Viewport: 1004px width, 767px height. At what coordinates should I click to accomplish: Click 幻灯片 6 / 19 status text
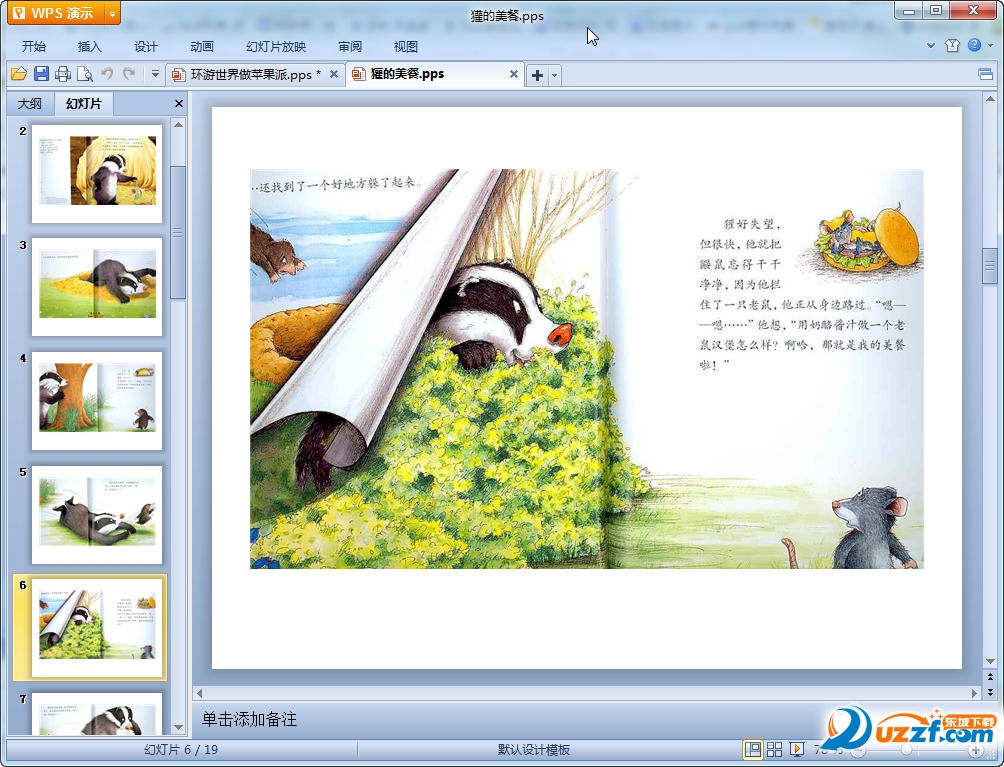click(181, 749)
